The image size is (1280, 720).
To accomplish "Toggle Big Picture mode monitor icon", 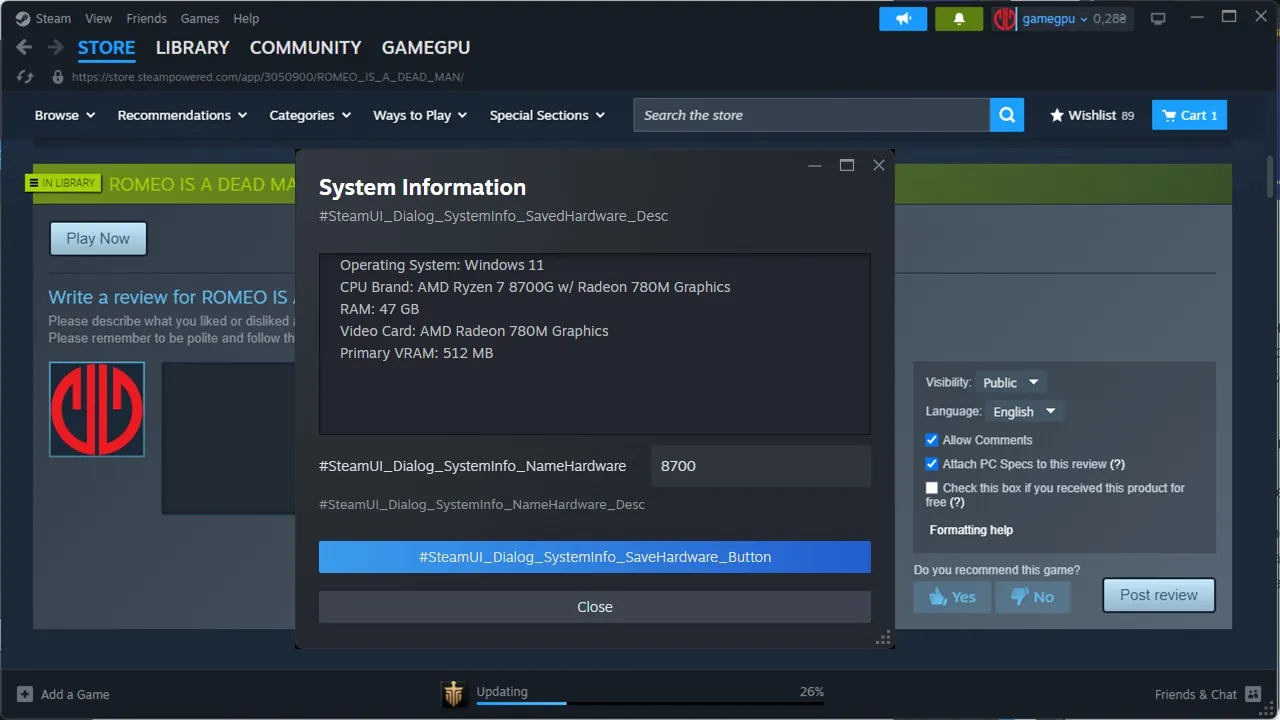I will coord(1158,19).
